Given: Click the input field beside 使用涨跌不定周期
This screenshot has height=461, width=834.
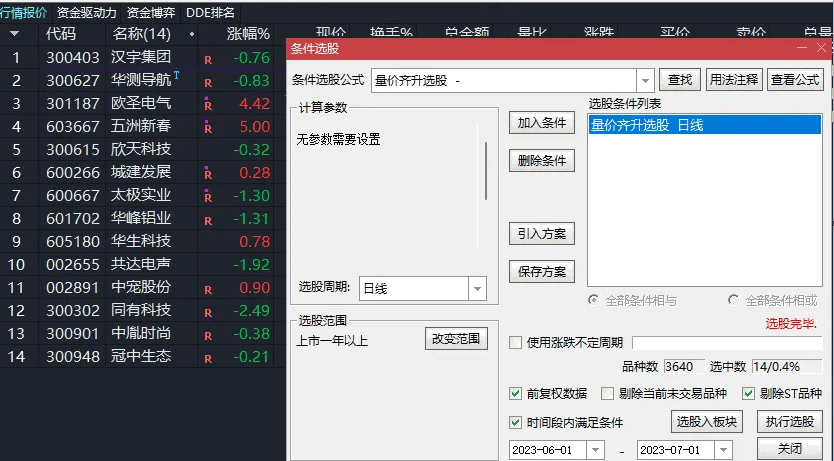Looking at the screenshot, I should coord(727,343).
